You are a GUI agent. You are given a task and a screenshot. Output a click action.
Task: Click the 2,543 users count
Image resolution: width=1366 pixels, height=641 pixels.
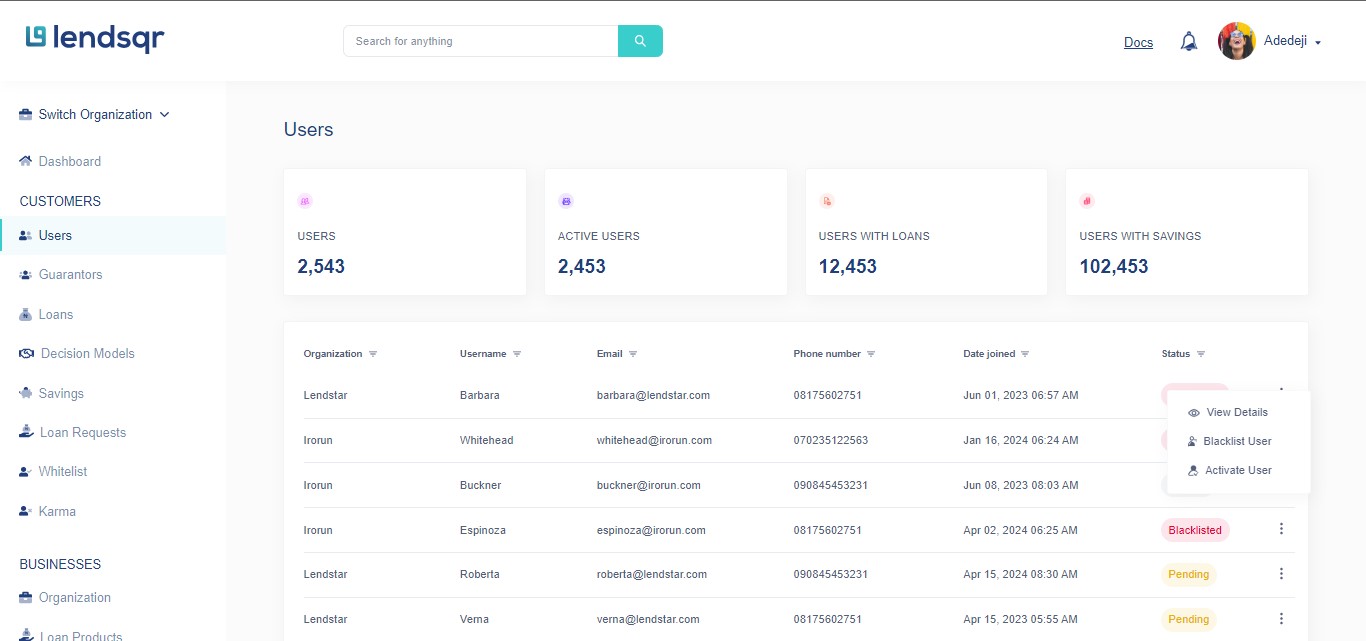click(321, 267)
